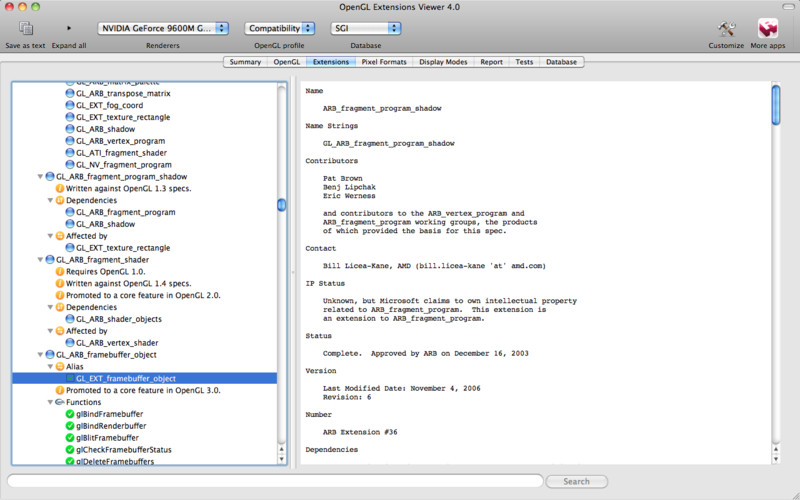Open the More apps icon
800x500 pixels.
tap(768, 28)
